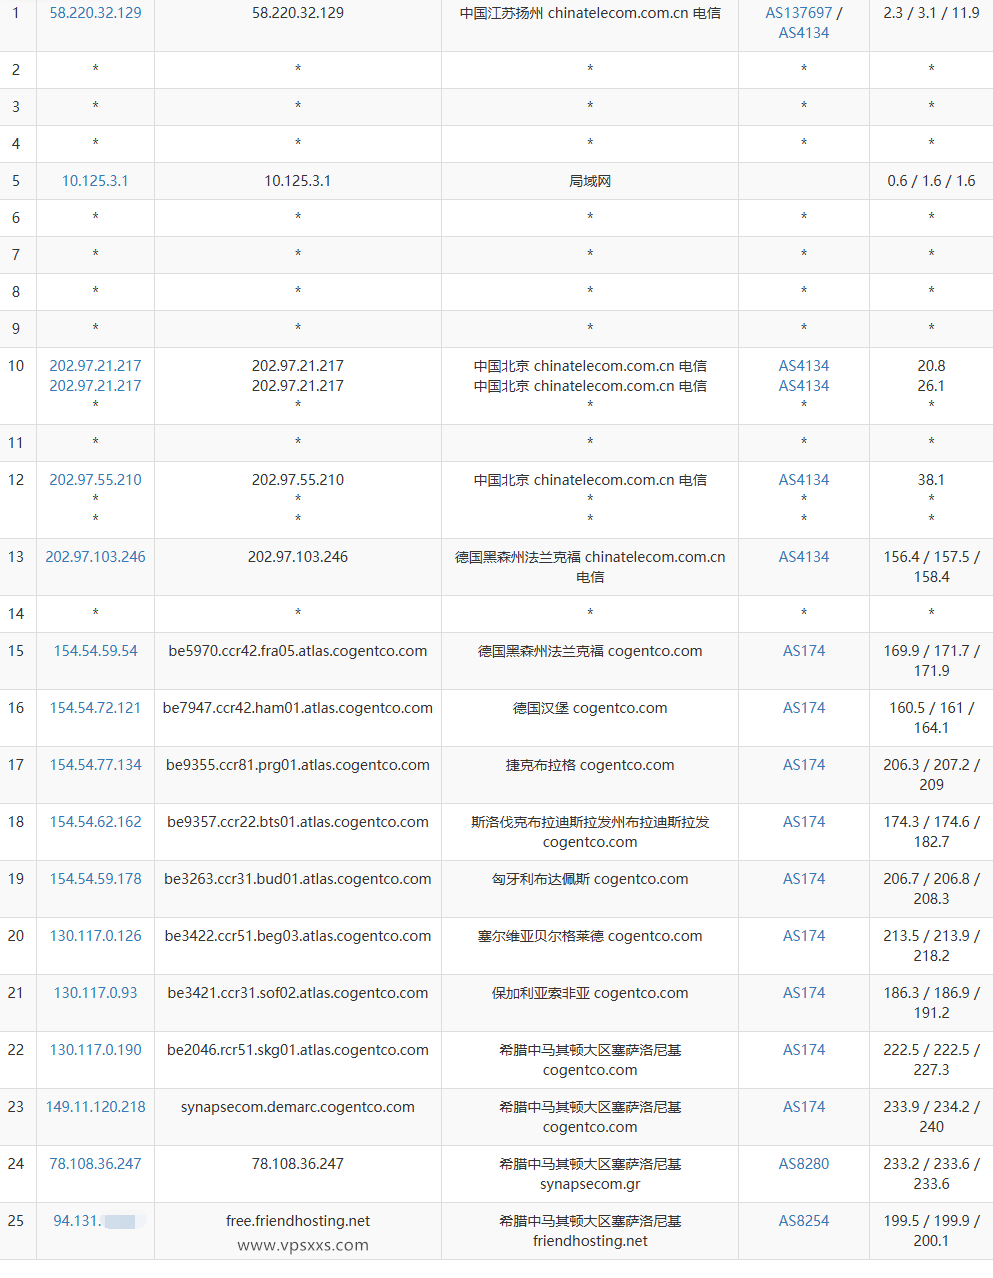Select hostname be9355.ccr81.prg01.atlas.cogentco.com
993x1278 pixels.
click(298, 765)
